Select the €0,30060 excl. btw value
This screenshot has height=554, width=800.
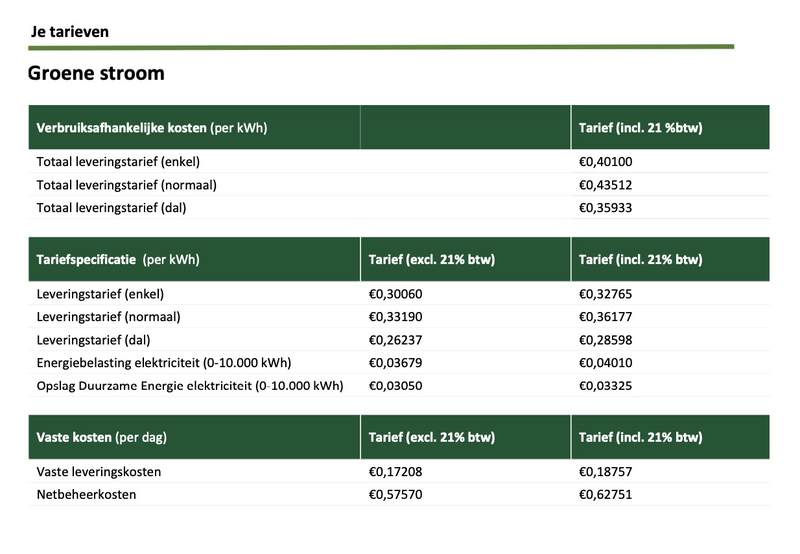point(396,294)
